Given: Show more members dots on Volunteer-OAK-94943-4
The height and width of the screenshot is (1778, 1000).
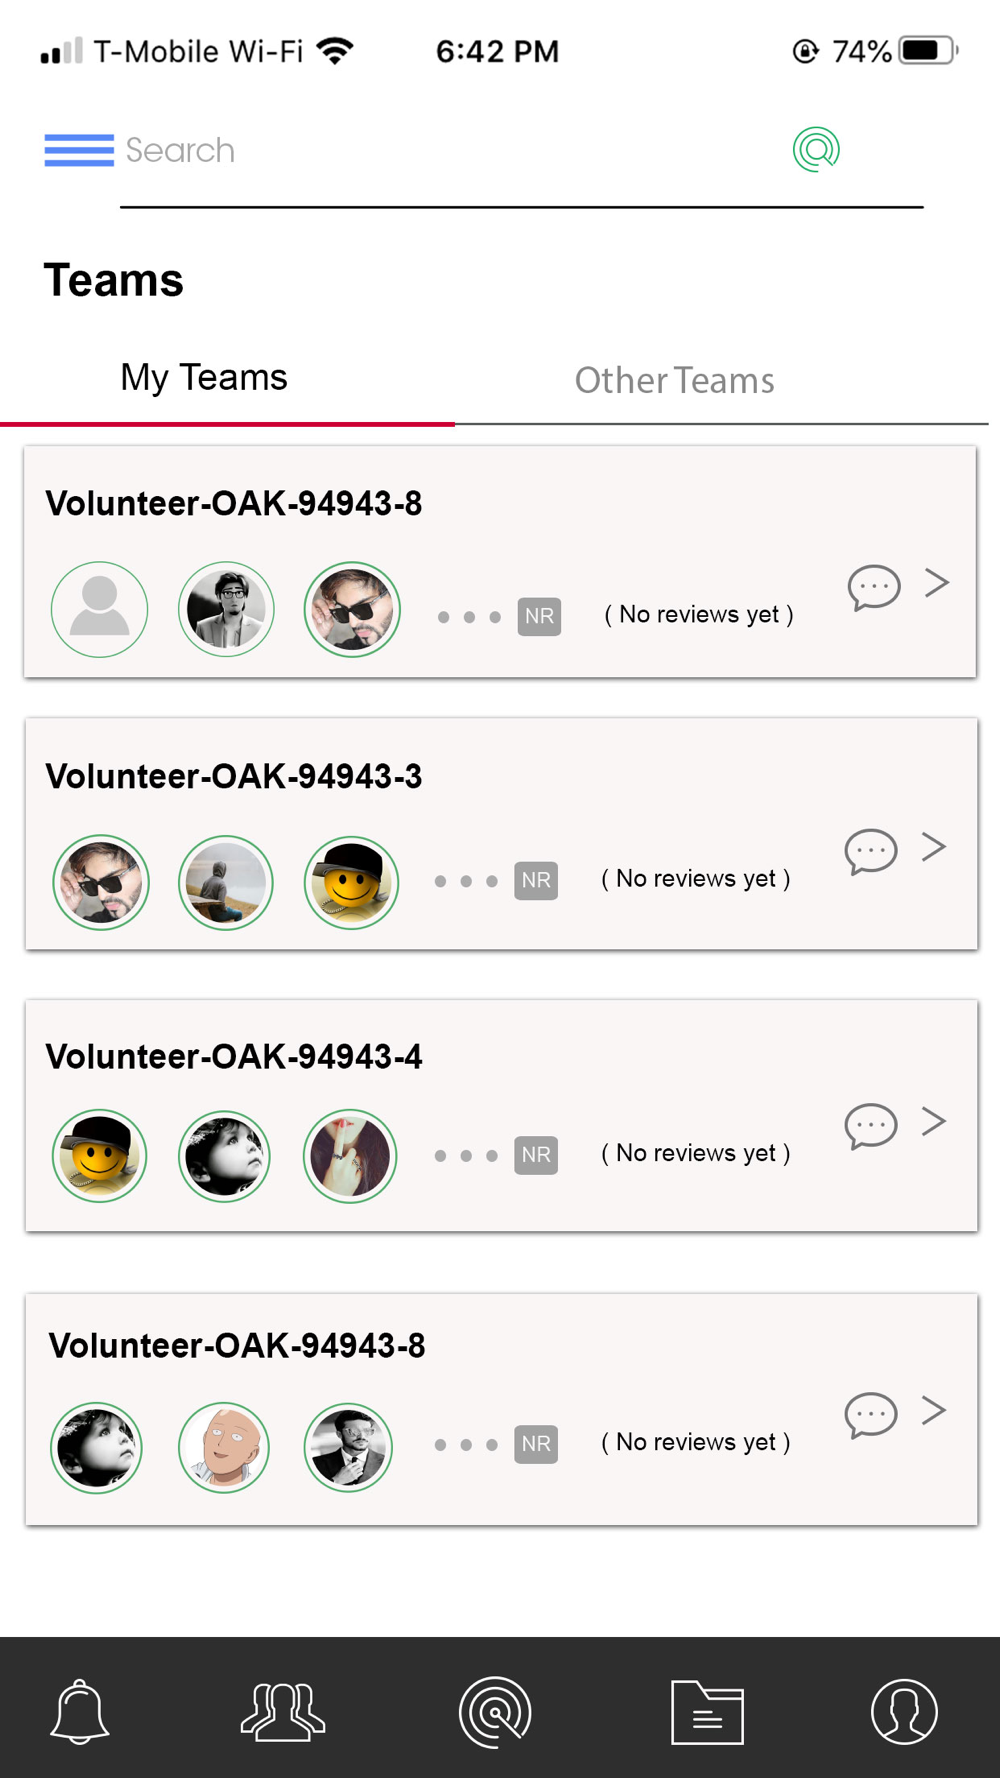Looking at the screenshot, I should tap(466, 1156).
